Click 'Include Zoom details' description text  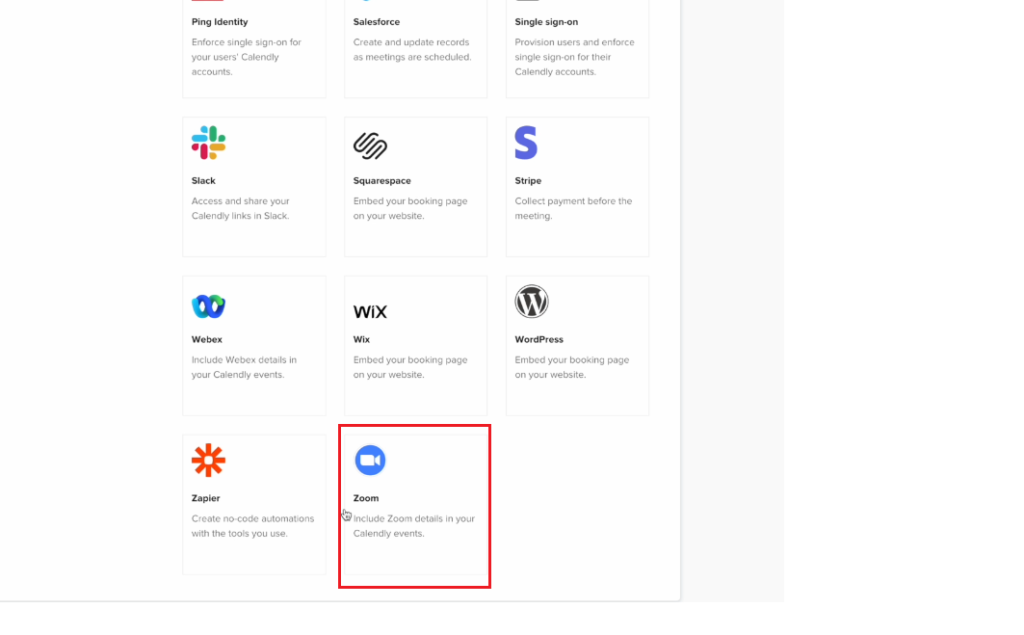pos(414,526)
